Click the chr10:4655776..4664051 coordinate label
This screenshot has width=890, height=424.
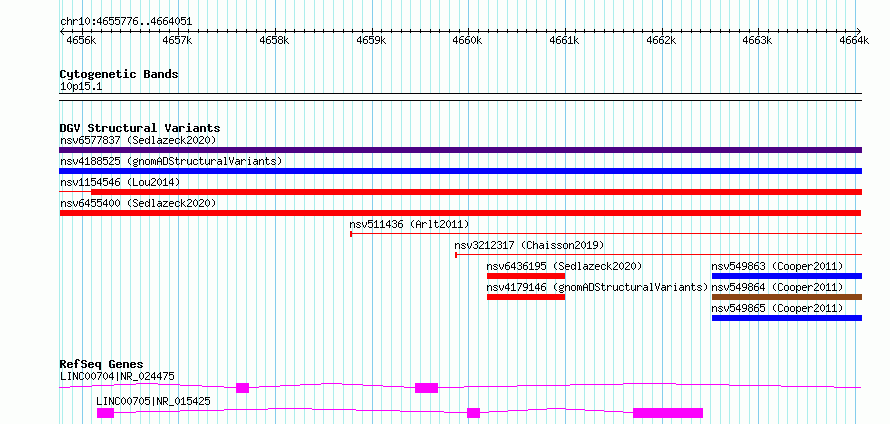(x=126, y=22)
